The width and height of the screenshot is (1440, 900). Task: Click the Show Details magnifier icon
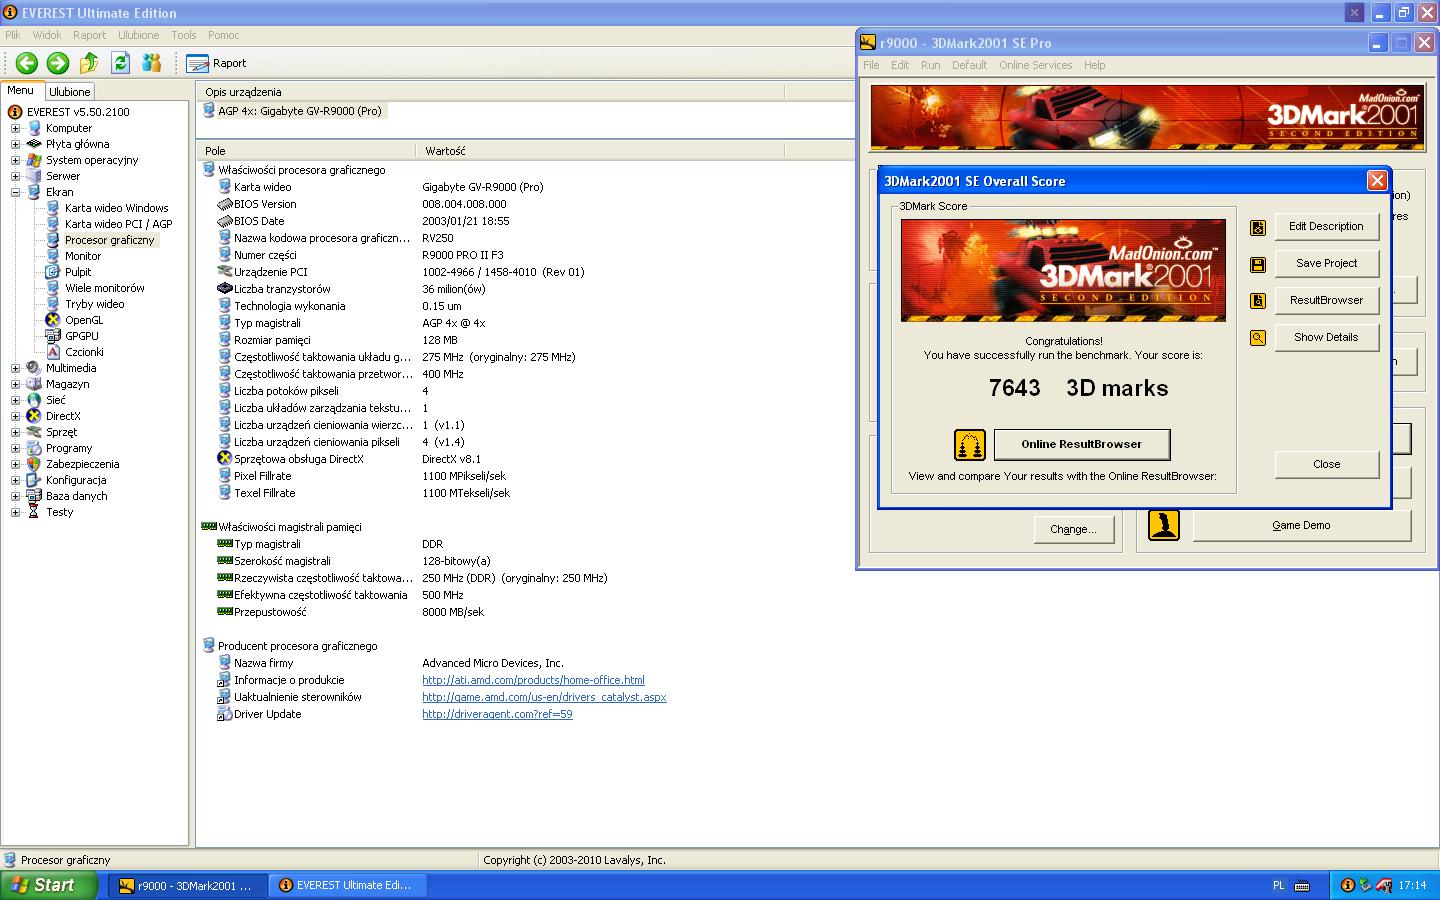1258,338
